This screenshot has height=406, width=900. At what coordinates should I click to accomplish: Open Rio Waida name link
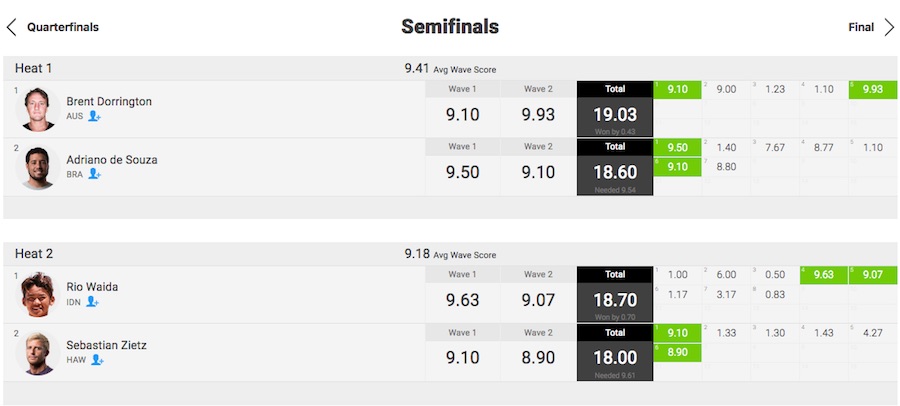point(92,287)
